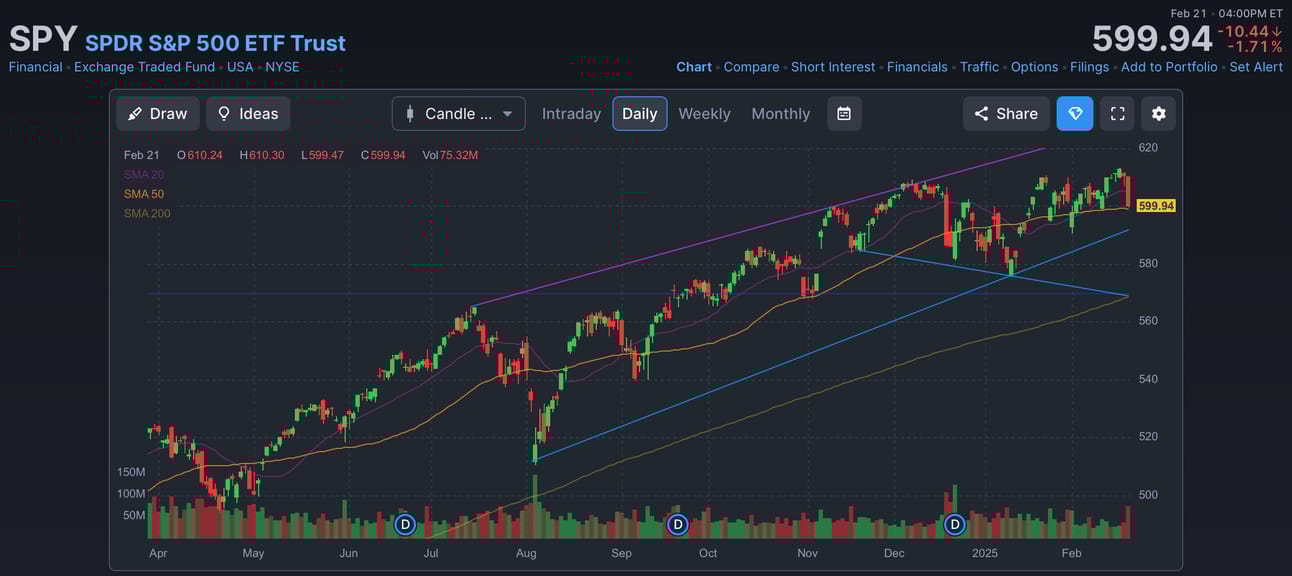Click the blue diamond premium icon
The width and height of the screenshot is (1292, 576).
1075,114
